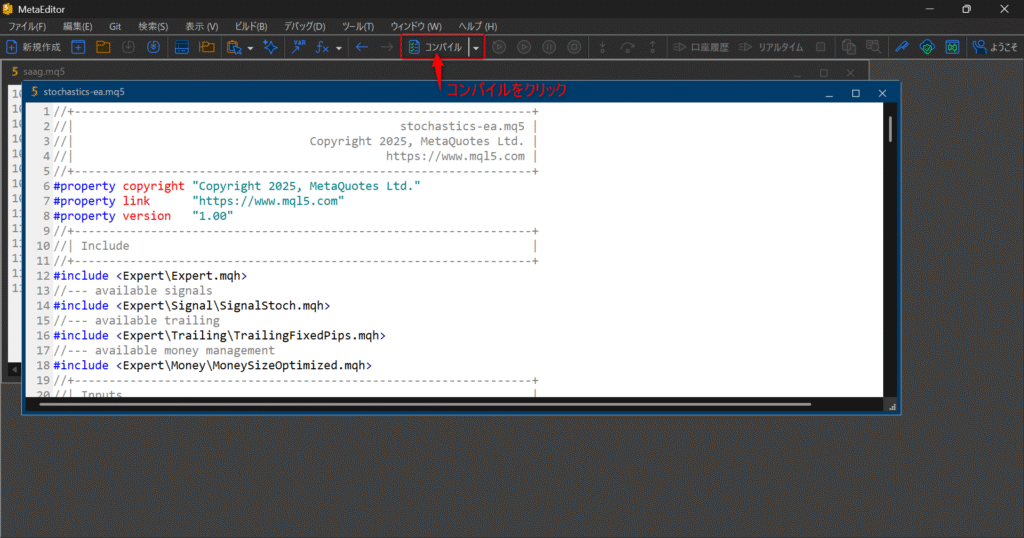Click the "1.00" version string
The image size is (1024, 538).
[213, 216]
